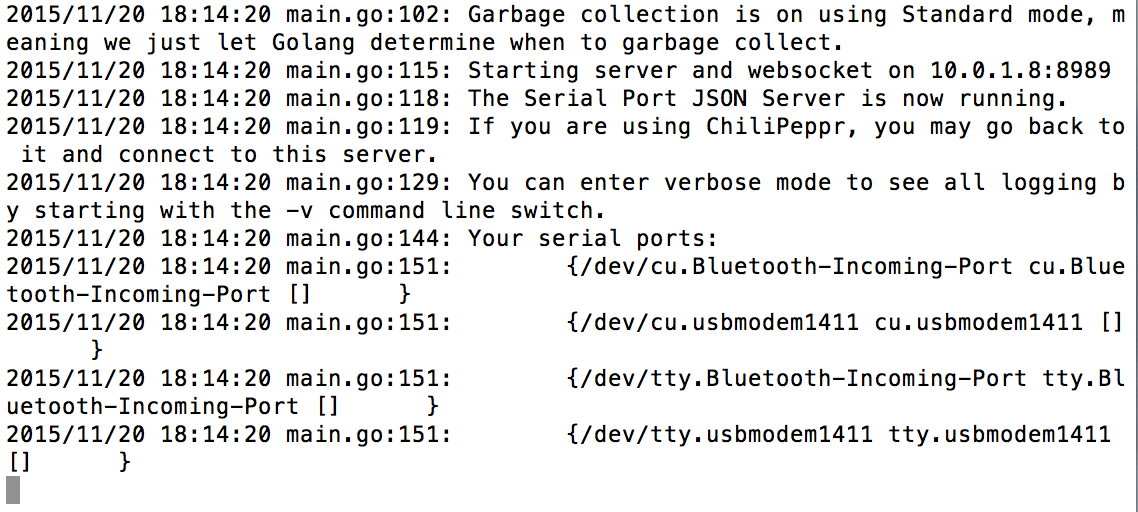Click the "Serial Port JSON Server" text
The height and width of the screenshot is (512, 1138).
coord(684,99)
